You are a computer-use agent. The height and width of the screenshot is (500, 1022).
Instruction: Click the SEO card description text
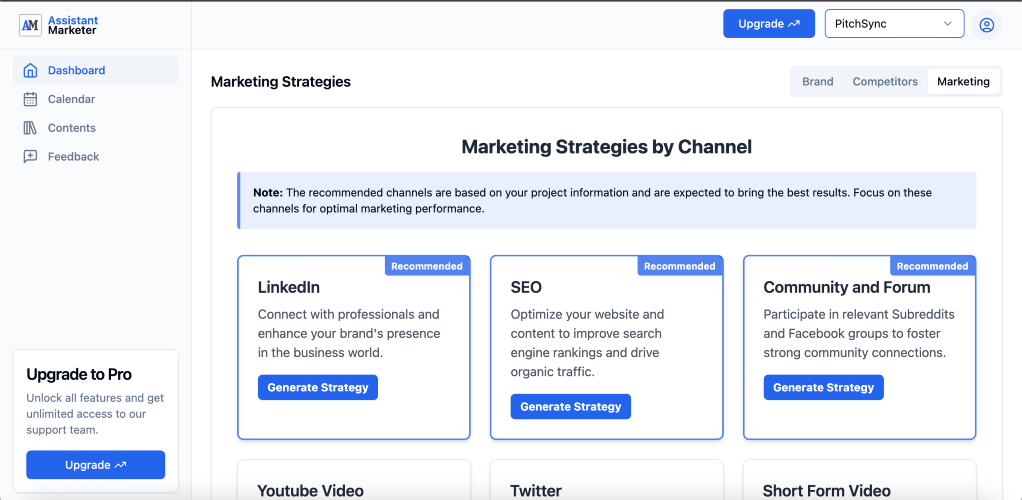(587, 344)
